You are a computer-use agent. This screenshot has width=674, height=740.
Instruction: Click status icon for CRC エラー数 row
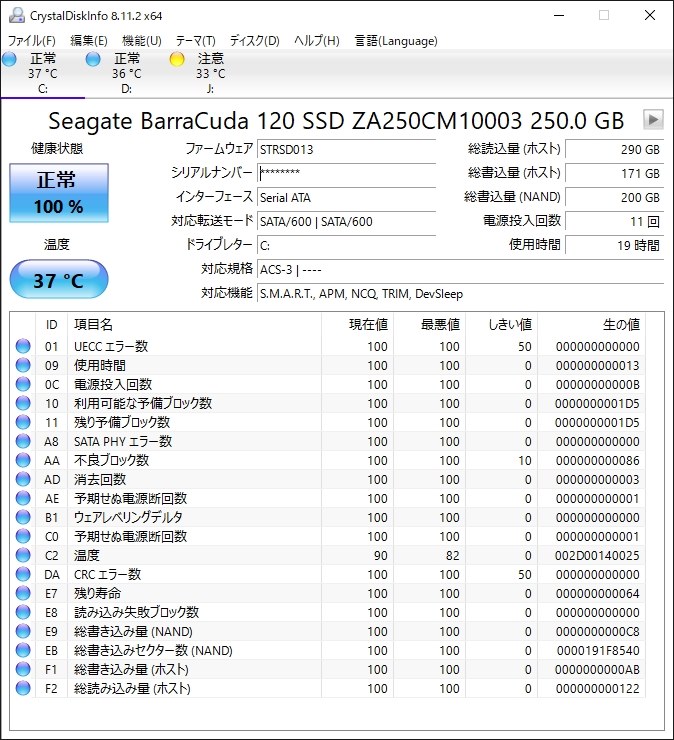[23, 574]
